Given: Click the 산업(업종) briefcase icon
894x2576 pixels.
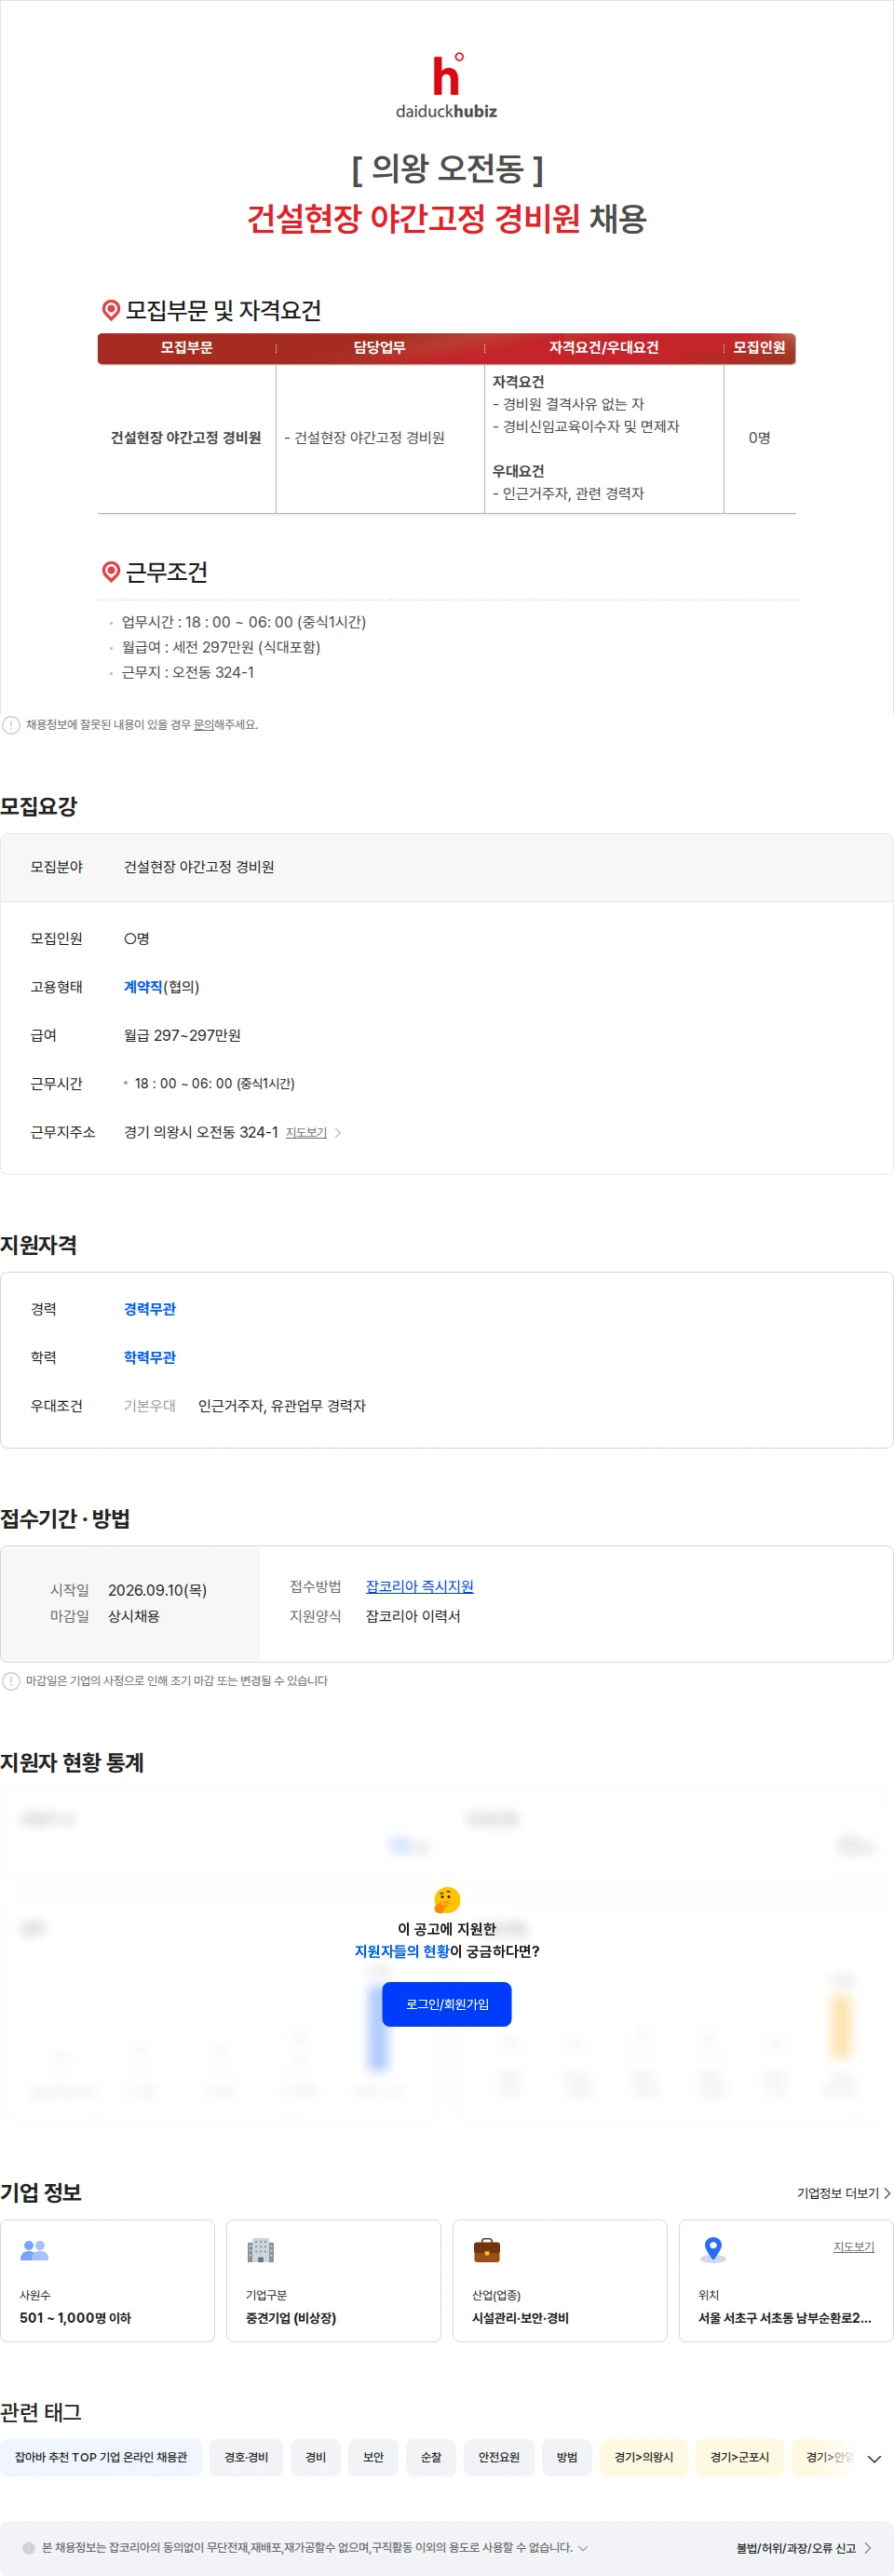Looking at the screenshot, I should tap(487, 2250).
